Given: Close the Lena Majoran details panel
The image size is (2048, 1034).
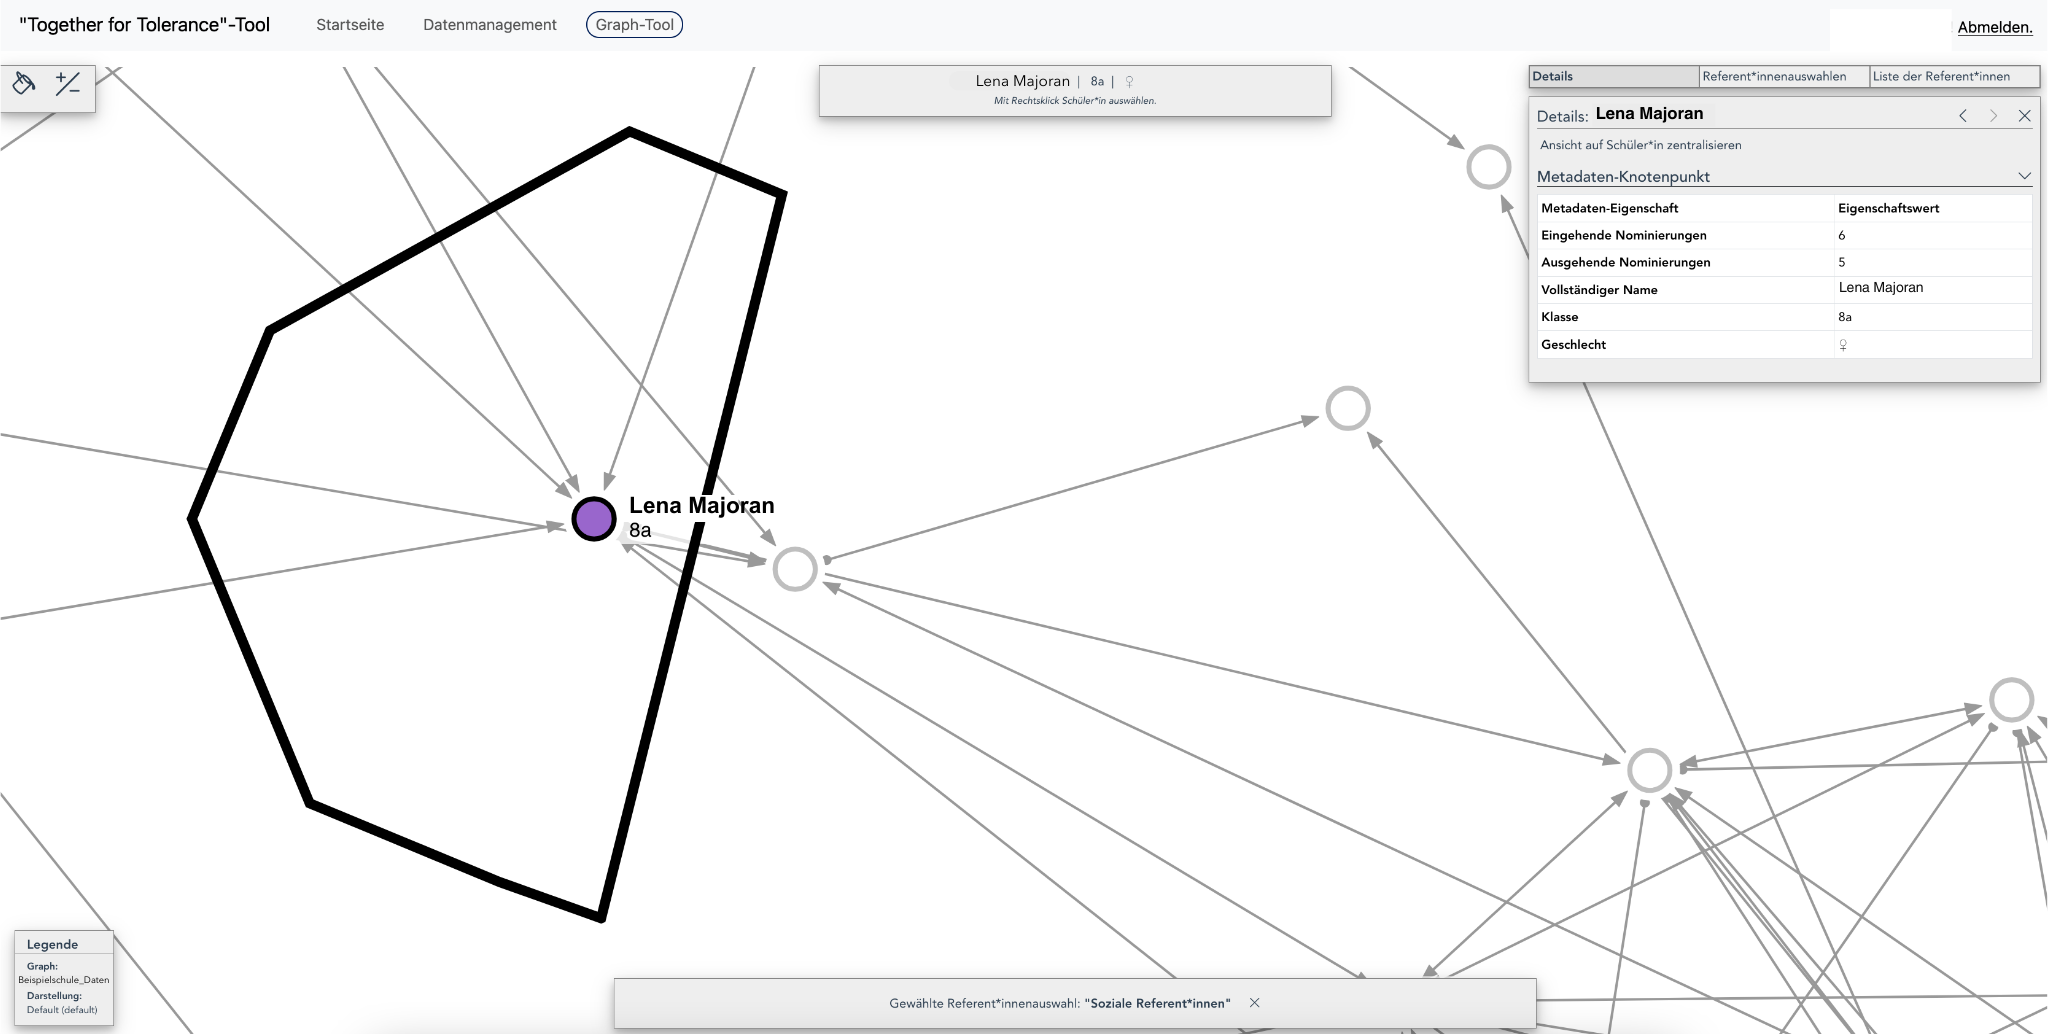Looking at the screenshot, I should click(x=2024, y=116).
